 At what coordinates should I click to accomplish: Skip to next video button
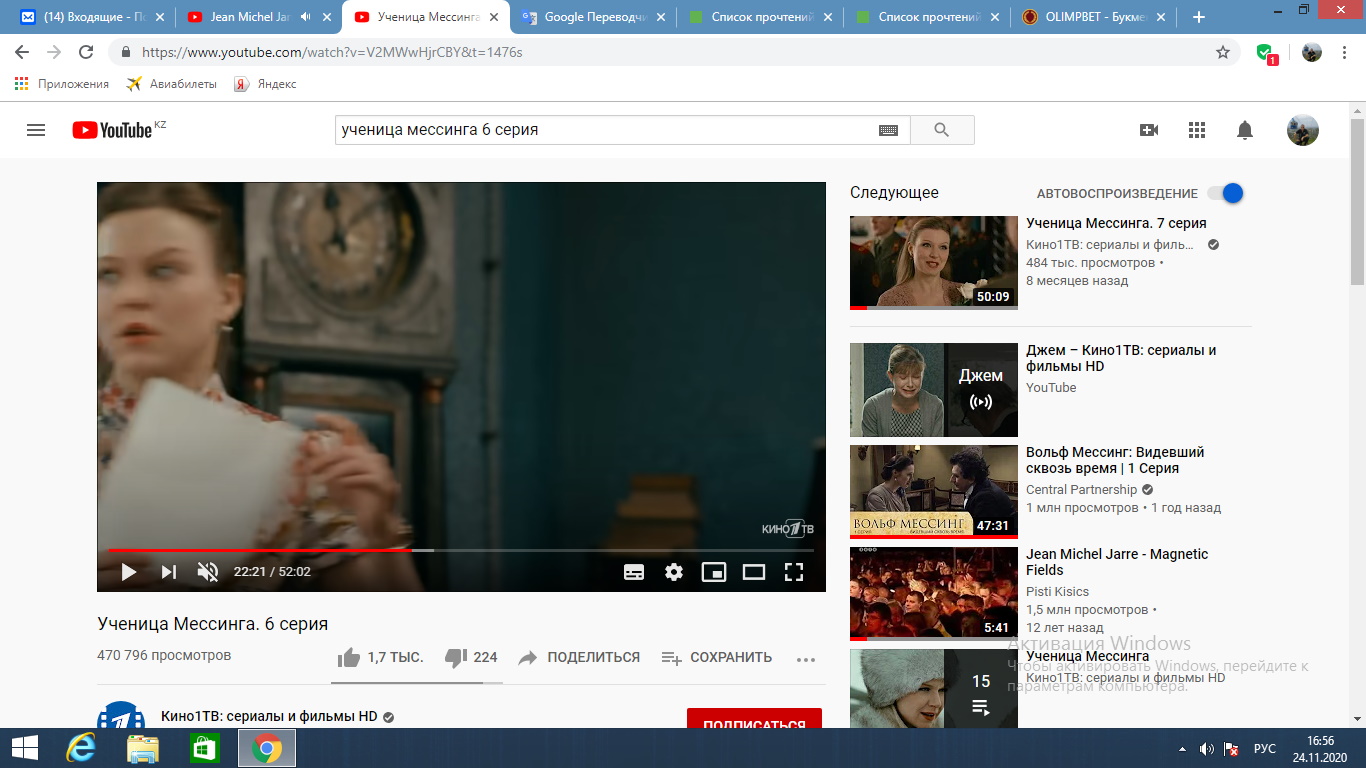pos(169,572)
